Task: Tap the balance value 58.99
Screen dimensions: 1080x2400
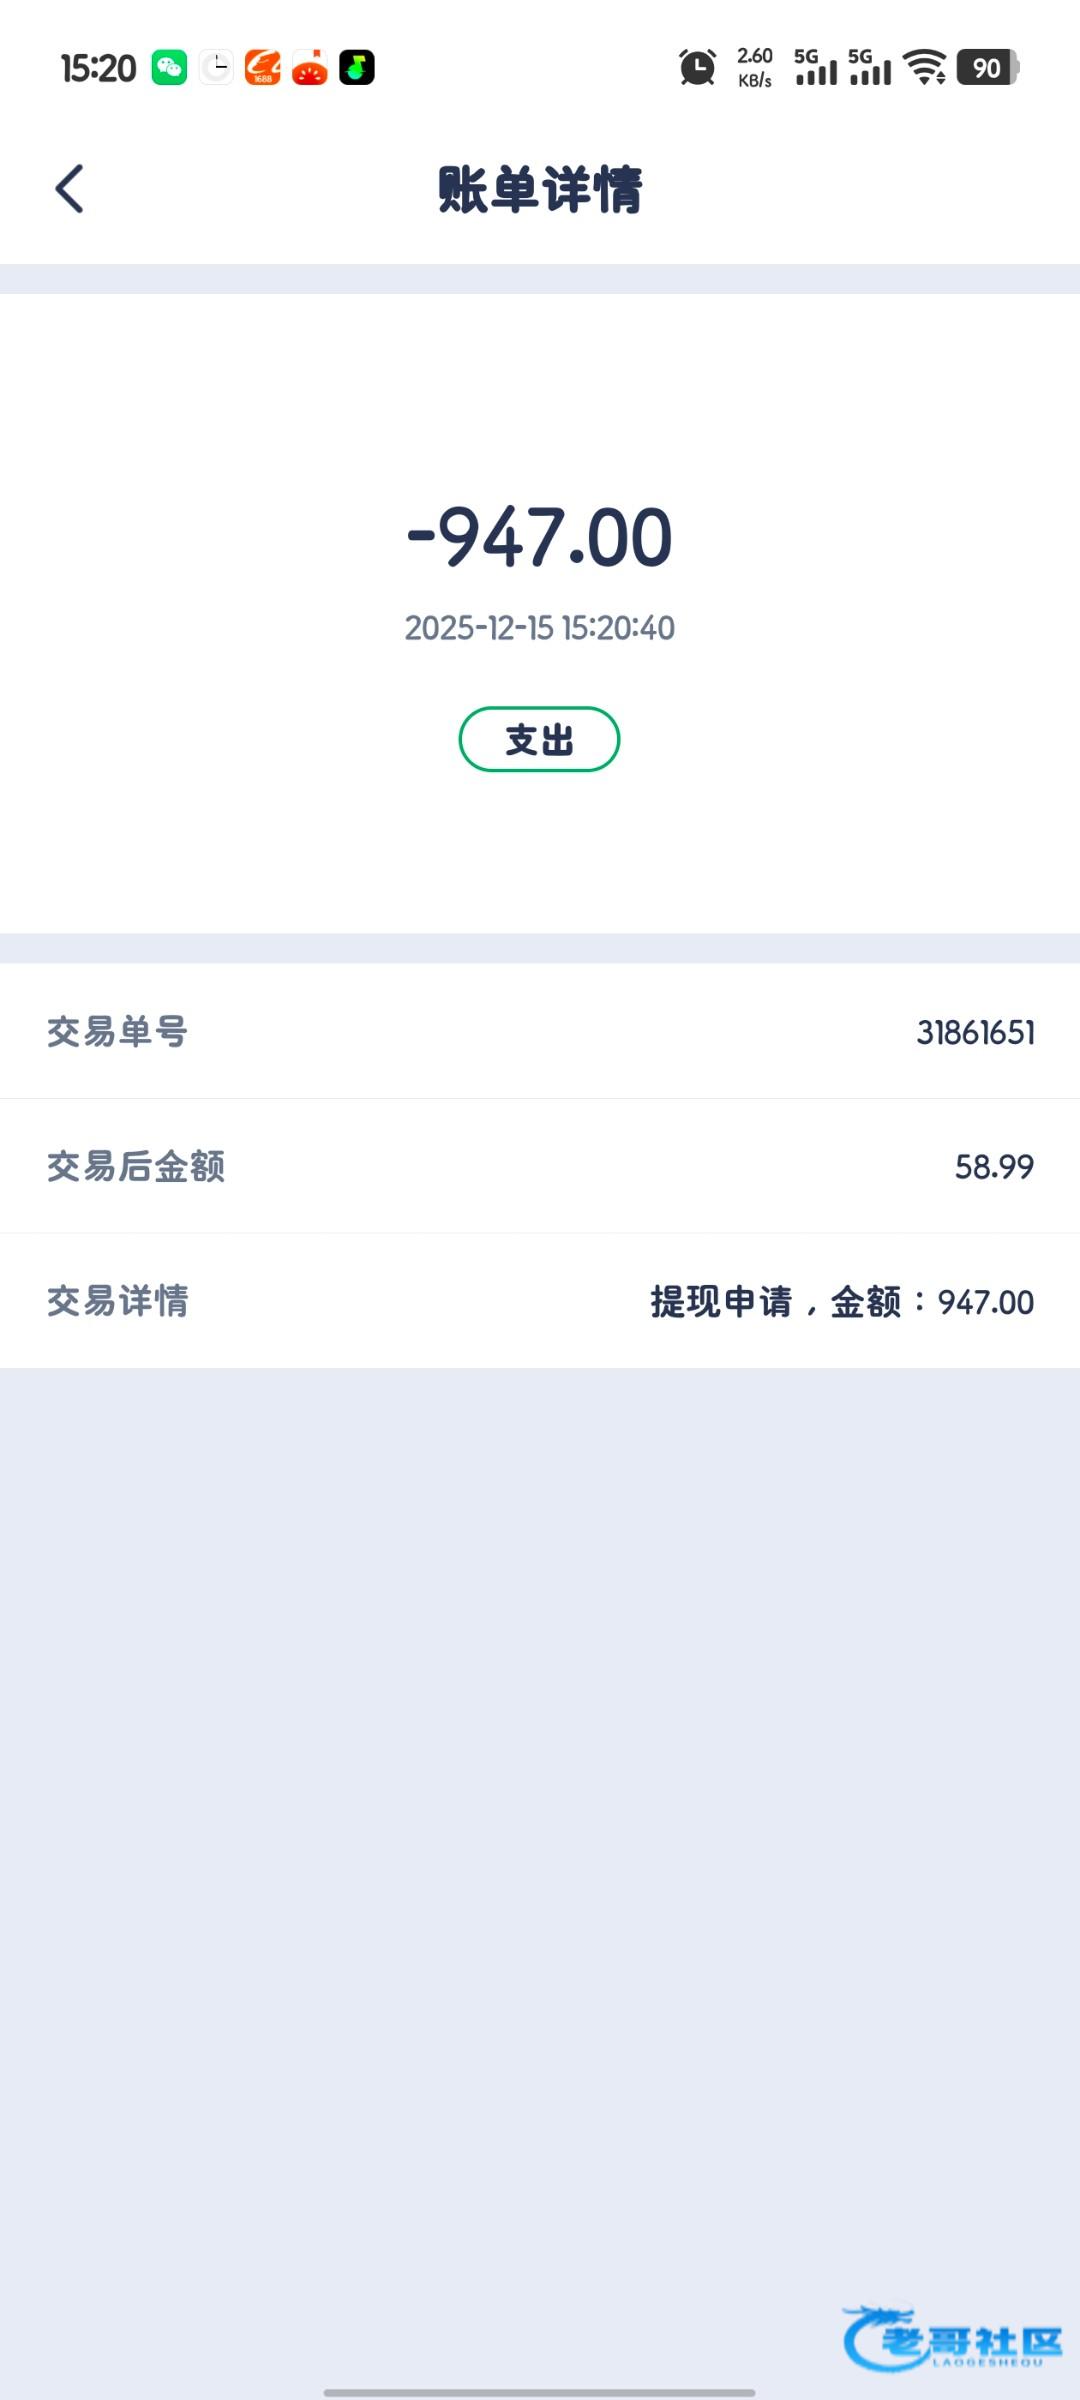Action: [994, 1166]
